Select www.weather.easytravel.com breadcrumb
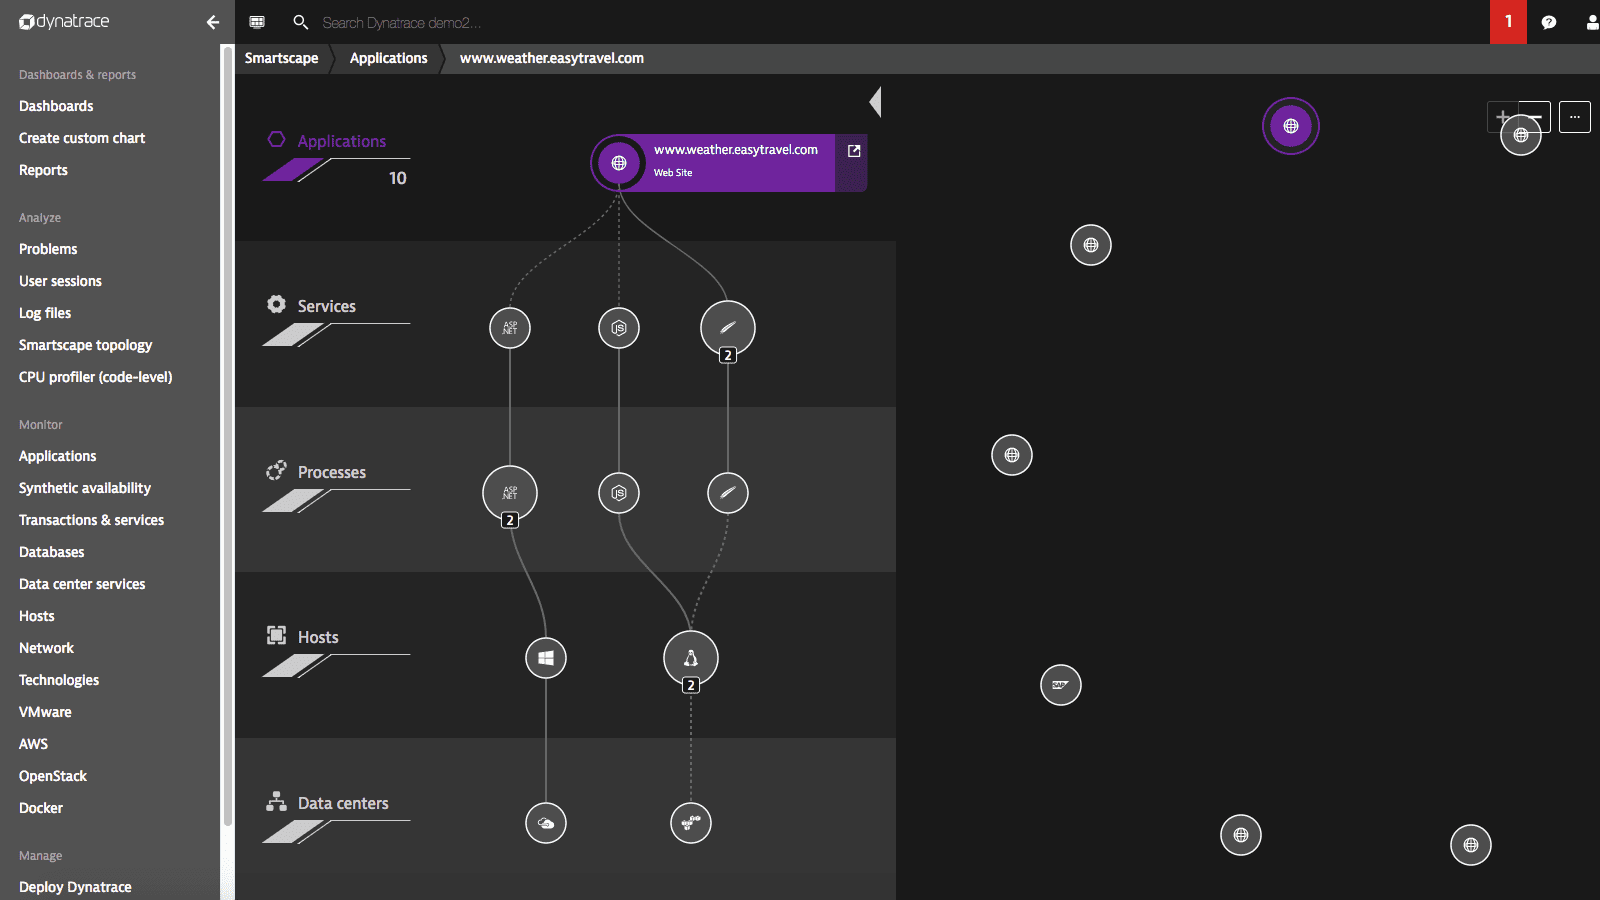Screen dimensions: 1600x900 click(552, 58)
